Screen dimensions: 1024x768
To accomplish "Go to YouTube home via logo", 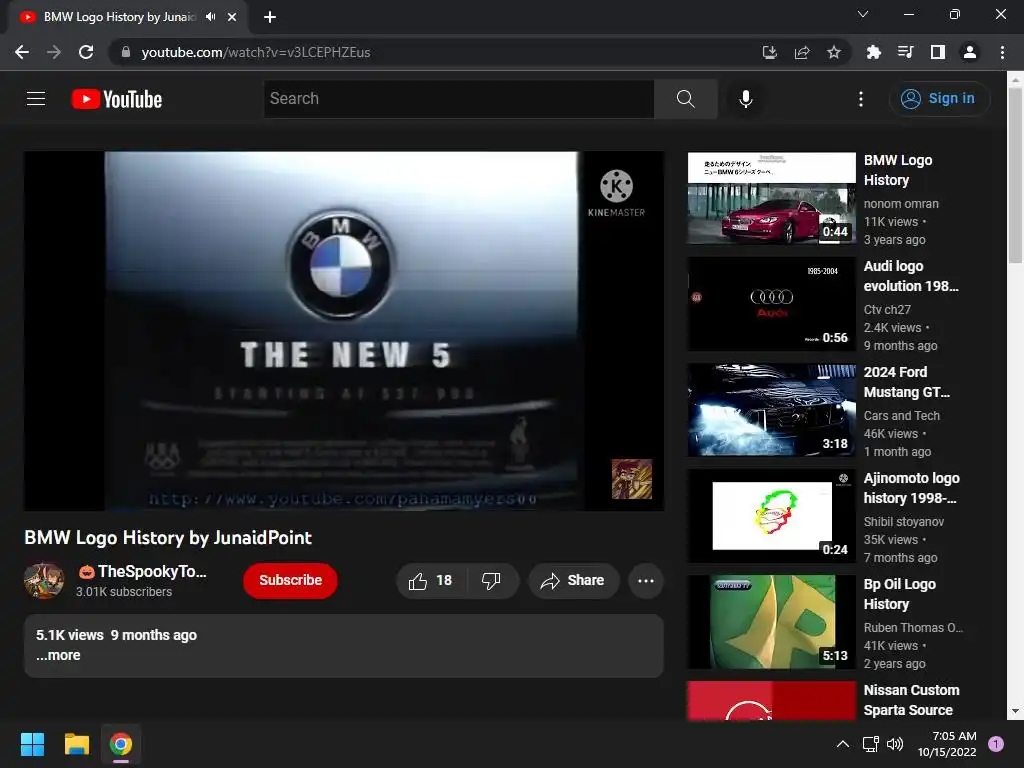I will (x=117, y=99).
